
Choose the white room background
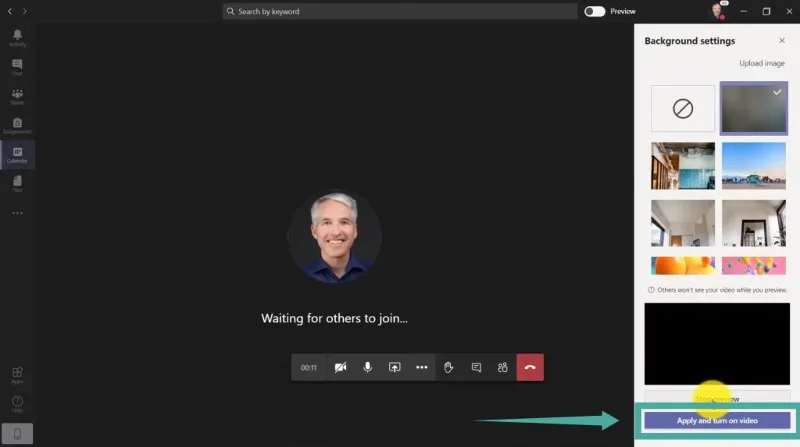tap(683, 223)
